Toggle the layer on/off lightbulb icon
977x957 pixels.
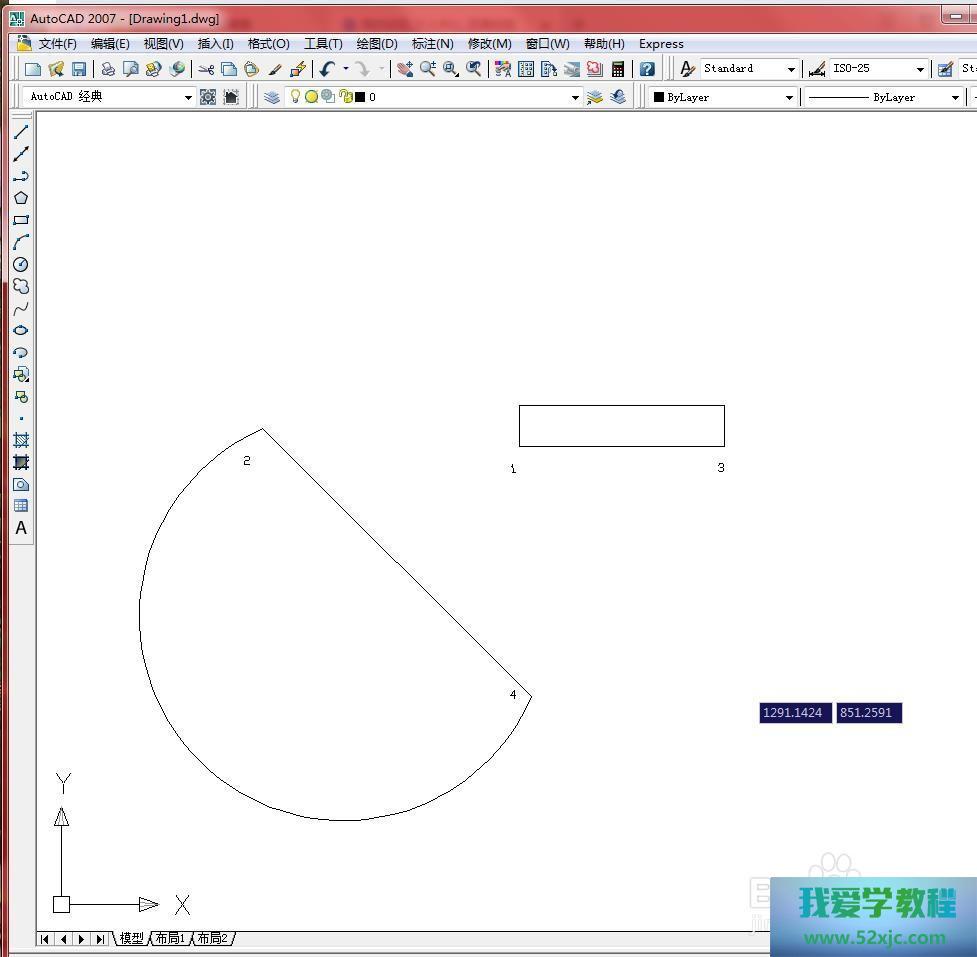(295, 97)
